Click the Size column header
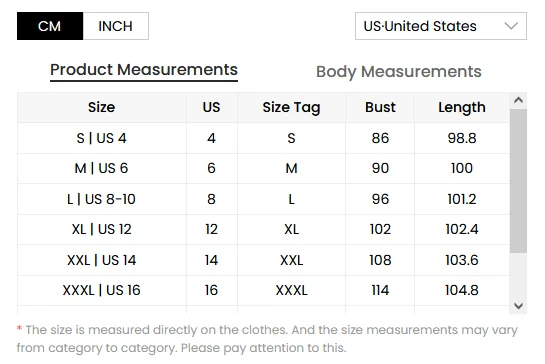 pos(101,107)
